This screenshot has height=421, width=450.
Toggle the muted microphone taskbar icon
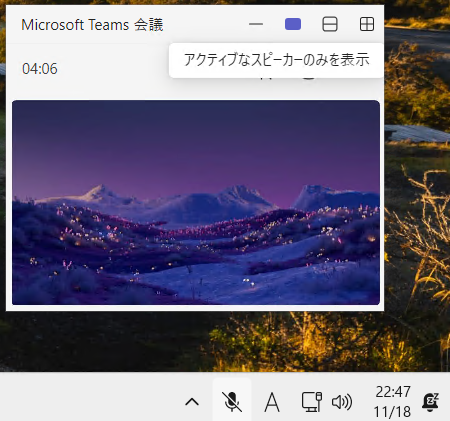point(232,401)
